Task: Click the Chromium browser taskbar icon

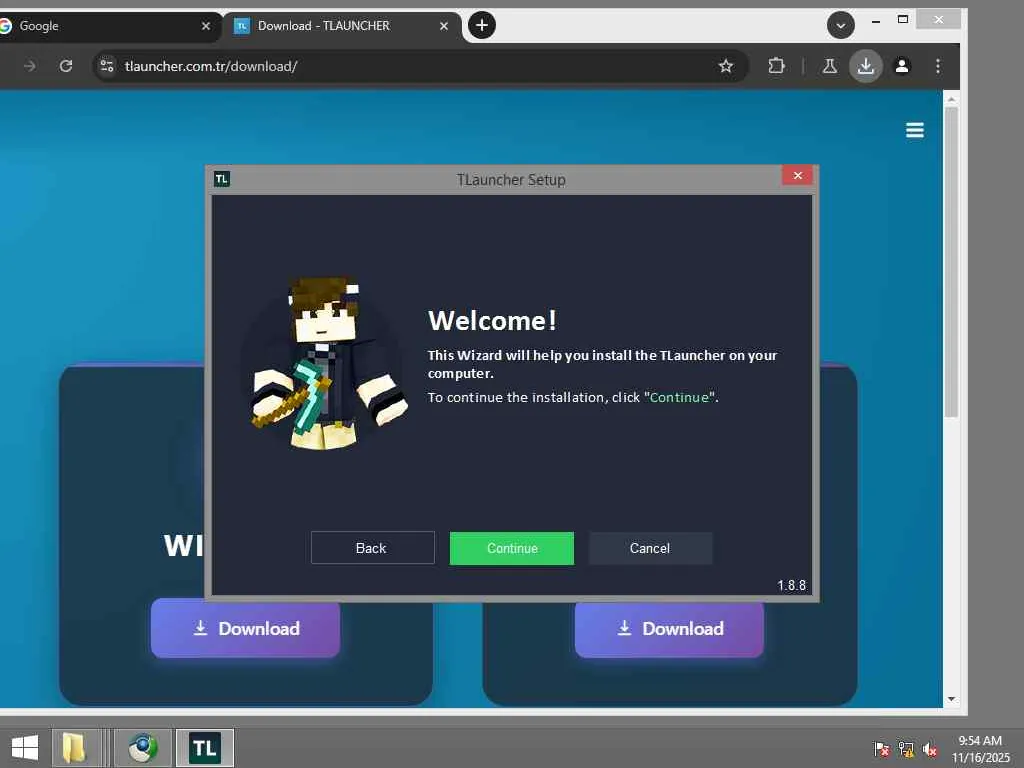Action: coord(142,748)
